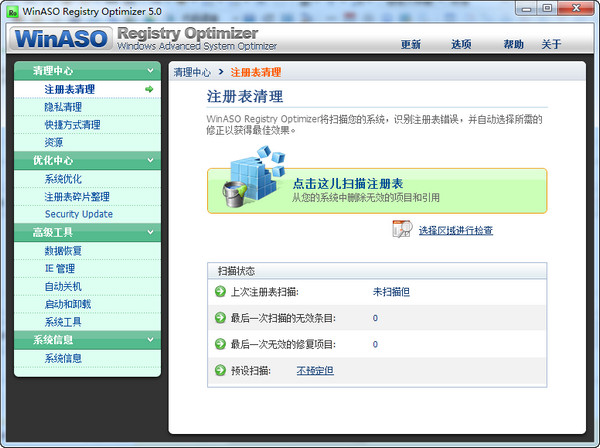
Task: Click green arrow beside 最后一次无效的修复项目
Action: (x=220, y=344)
